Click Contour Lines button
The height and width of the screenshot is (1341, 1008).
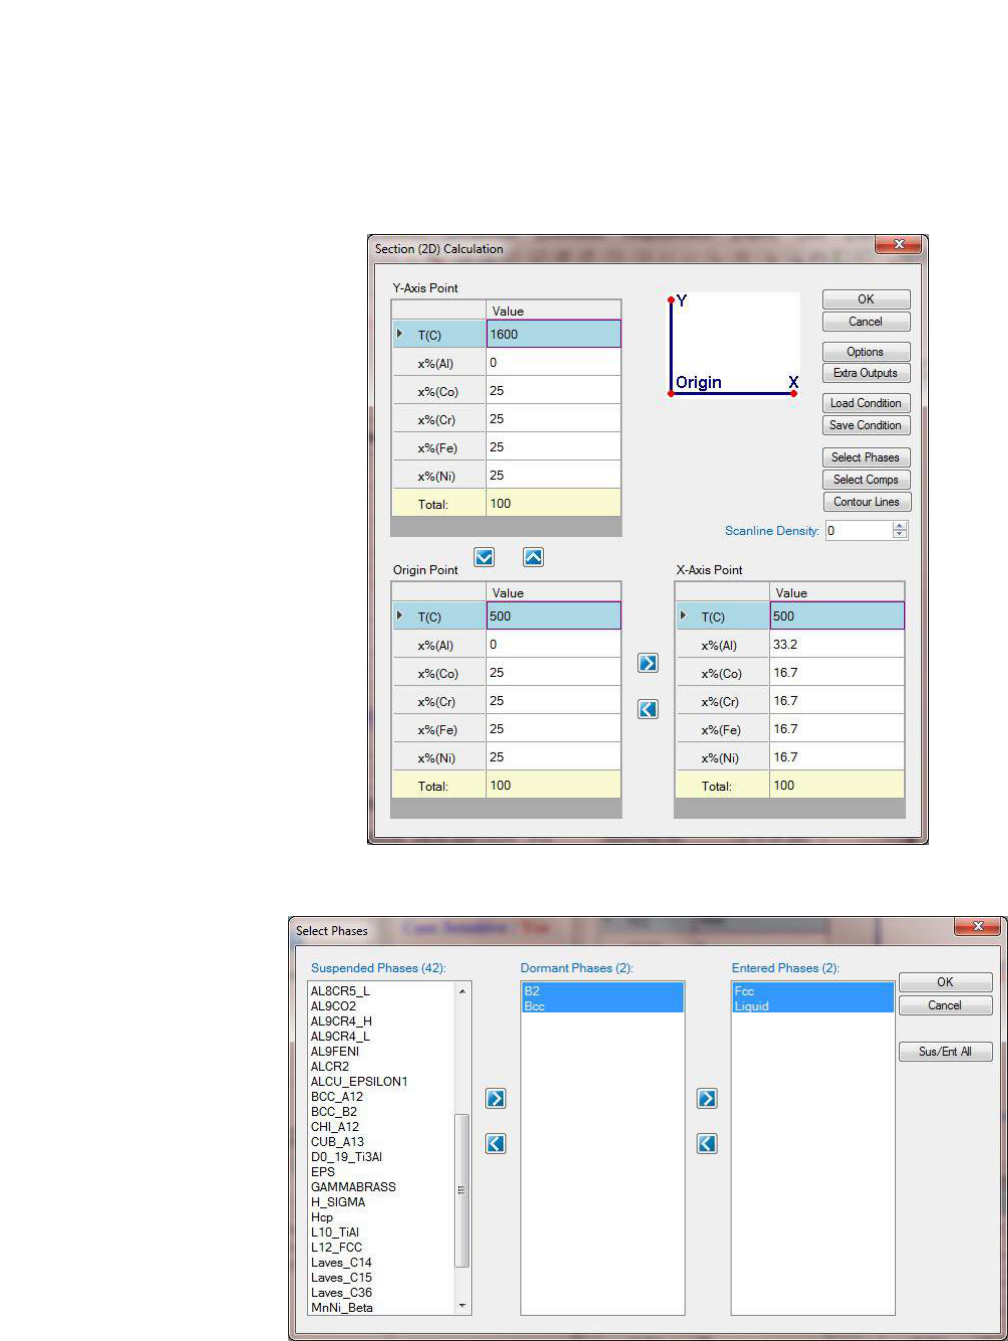tap(866, 501)
